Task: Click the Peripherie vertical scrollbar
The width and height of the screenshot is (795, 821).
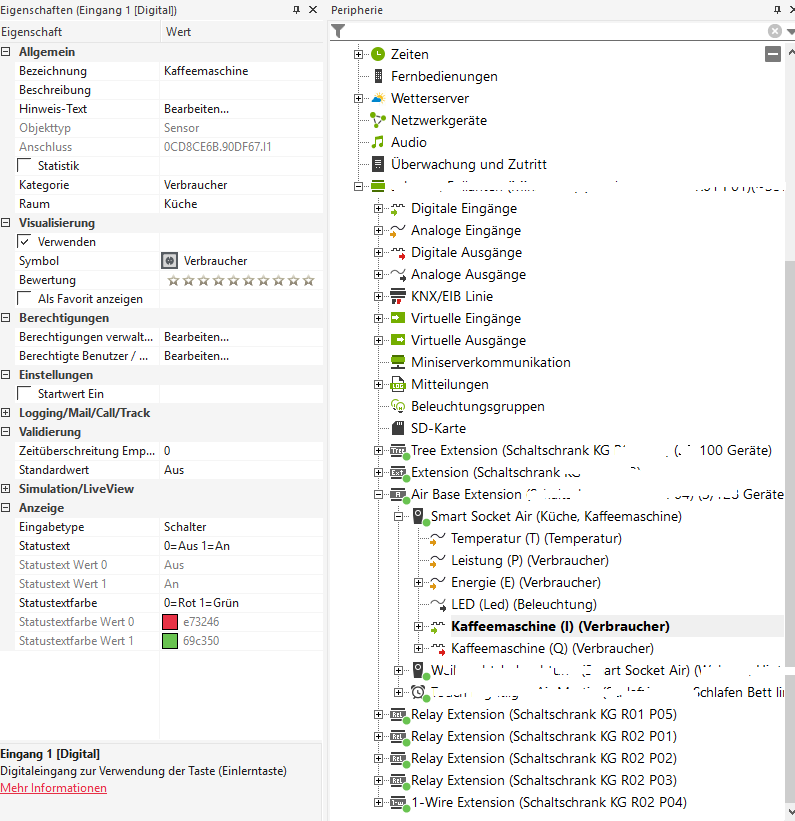Action: (x=790, y=463)
